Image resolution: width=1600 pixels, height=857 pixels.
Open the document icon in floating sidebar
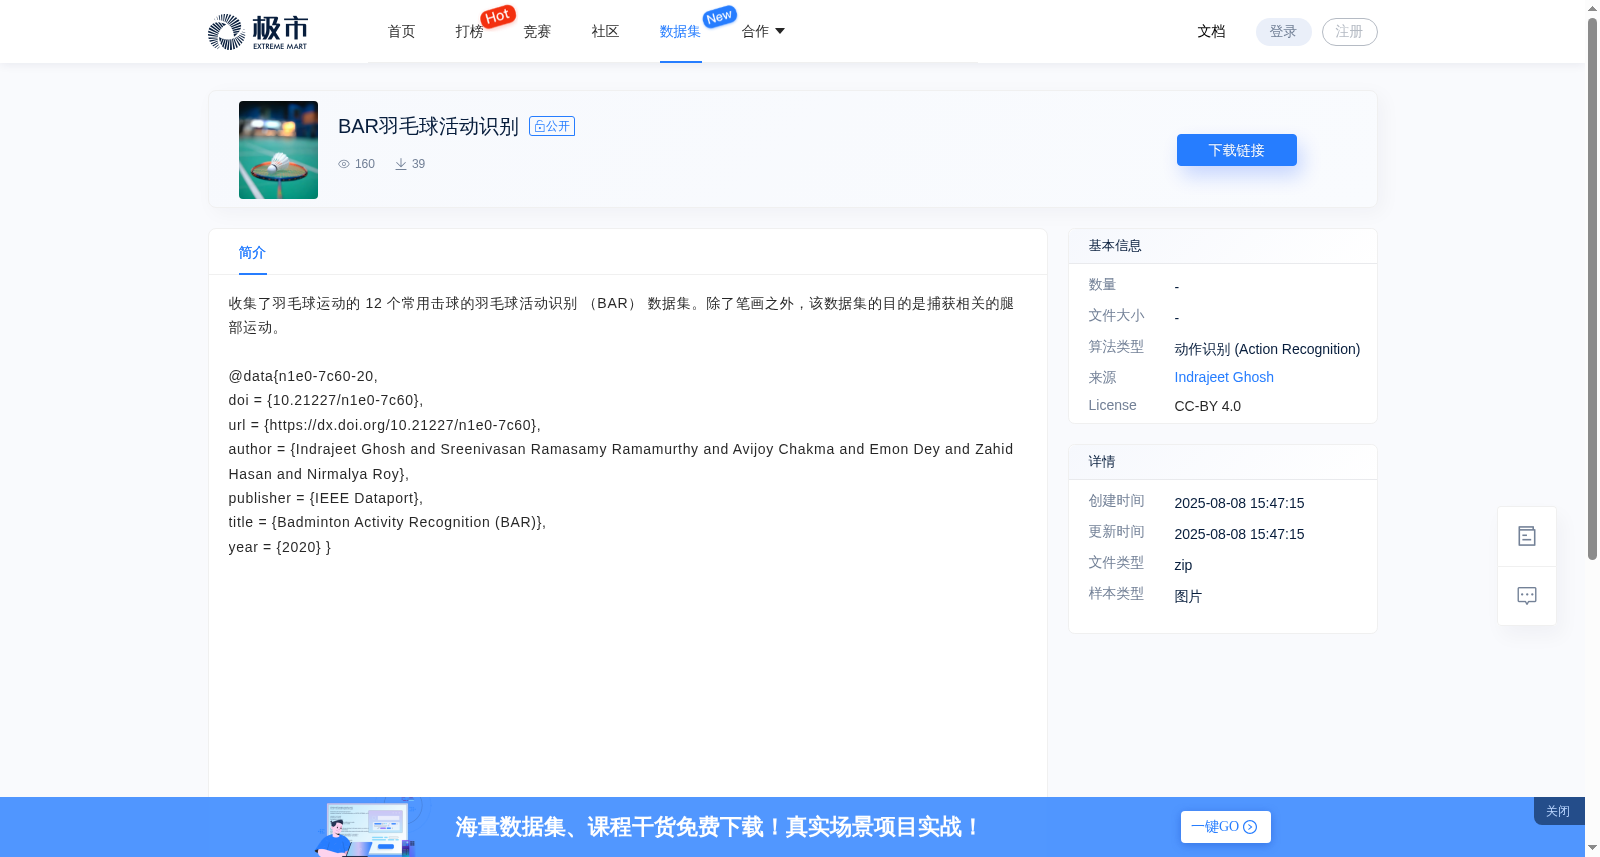pyautogui.click(x=1527, y=536)
